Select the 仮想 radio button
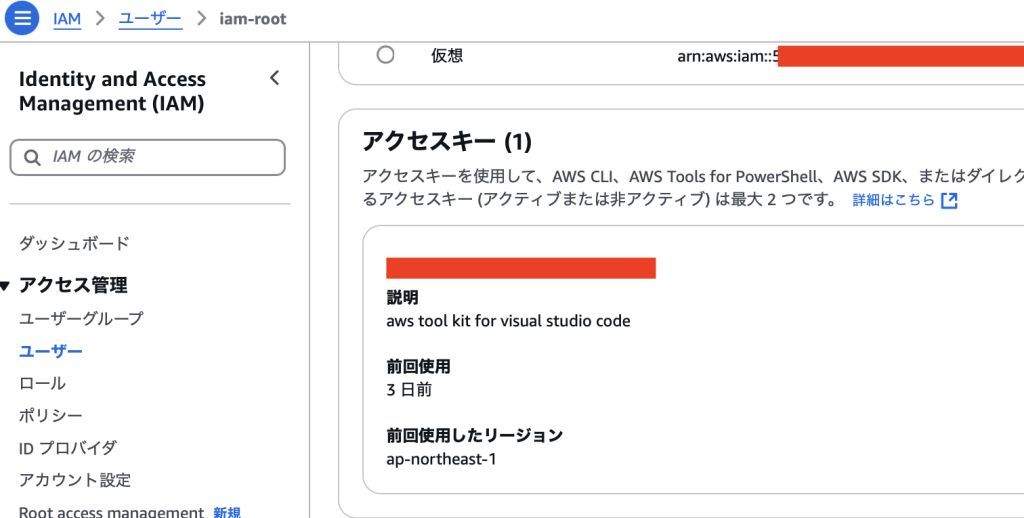The height and width of the screenshot is (518, 1024). click(385, 55)
